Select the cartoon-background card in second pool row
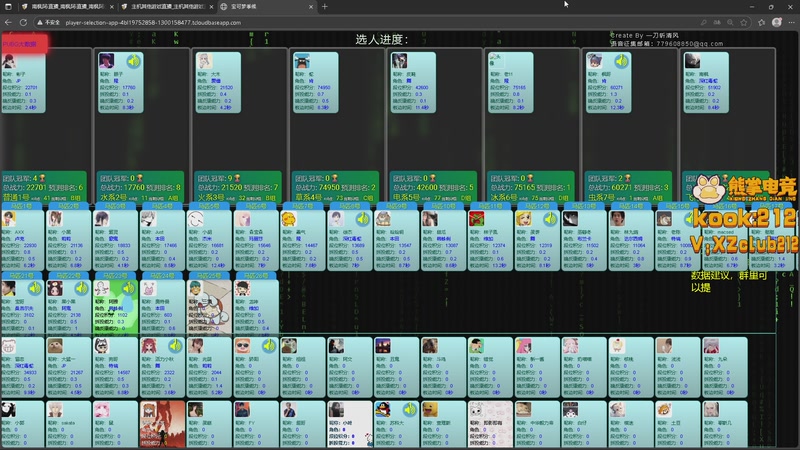This screenshot has height=450, width=800. (210, 307)
